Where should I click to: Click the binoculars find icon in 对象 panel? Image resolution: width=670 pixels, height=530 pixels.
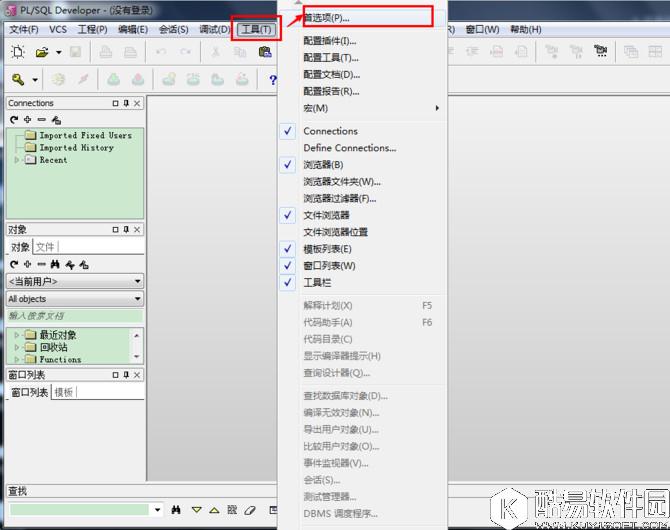(55, 264)
